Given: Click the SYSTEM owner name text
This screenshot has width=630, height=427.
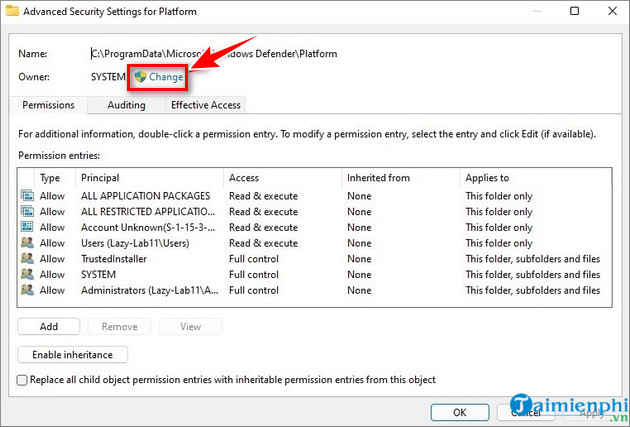Looking at the screenshot, I should [108, 77].
